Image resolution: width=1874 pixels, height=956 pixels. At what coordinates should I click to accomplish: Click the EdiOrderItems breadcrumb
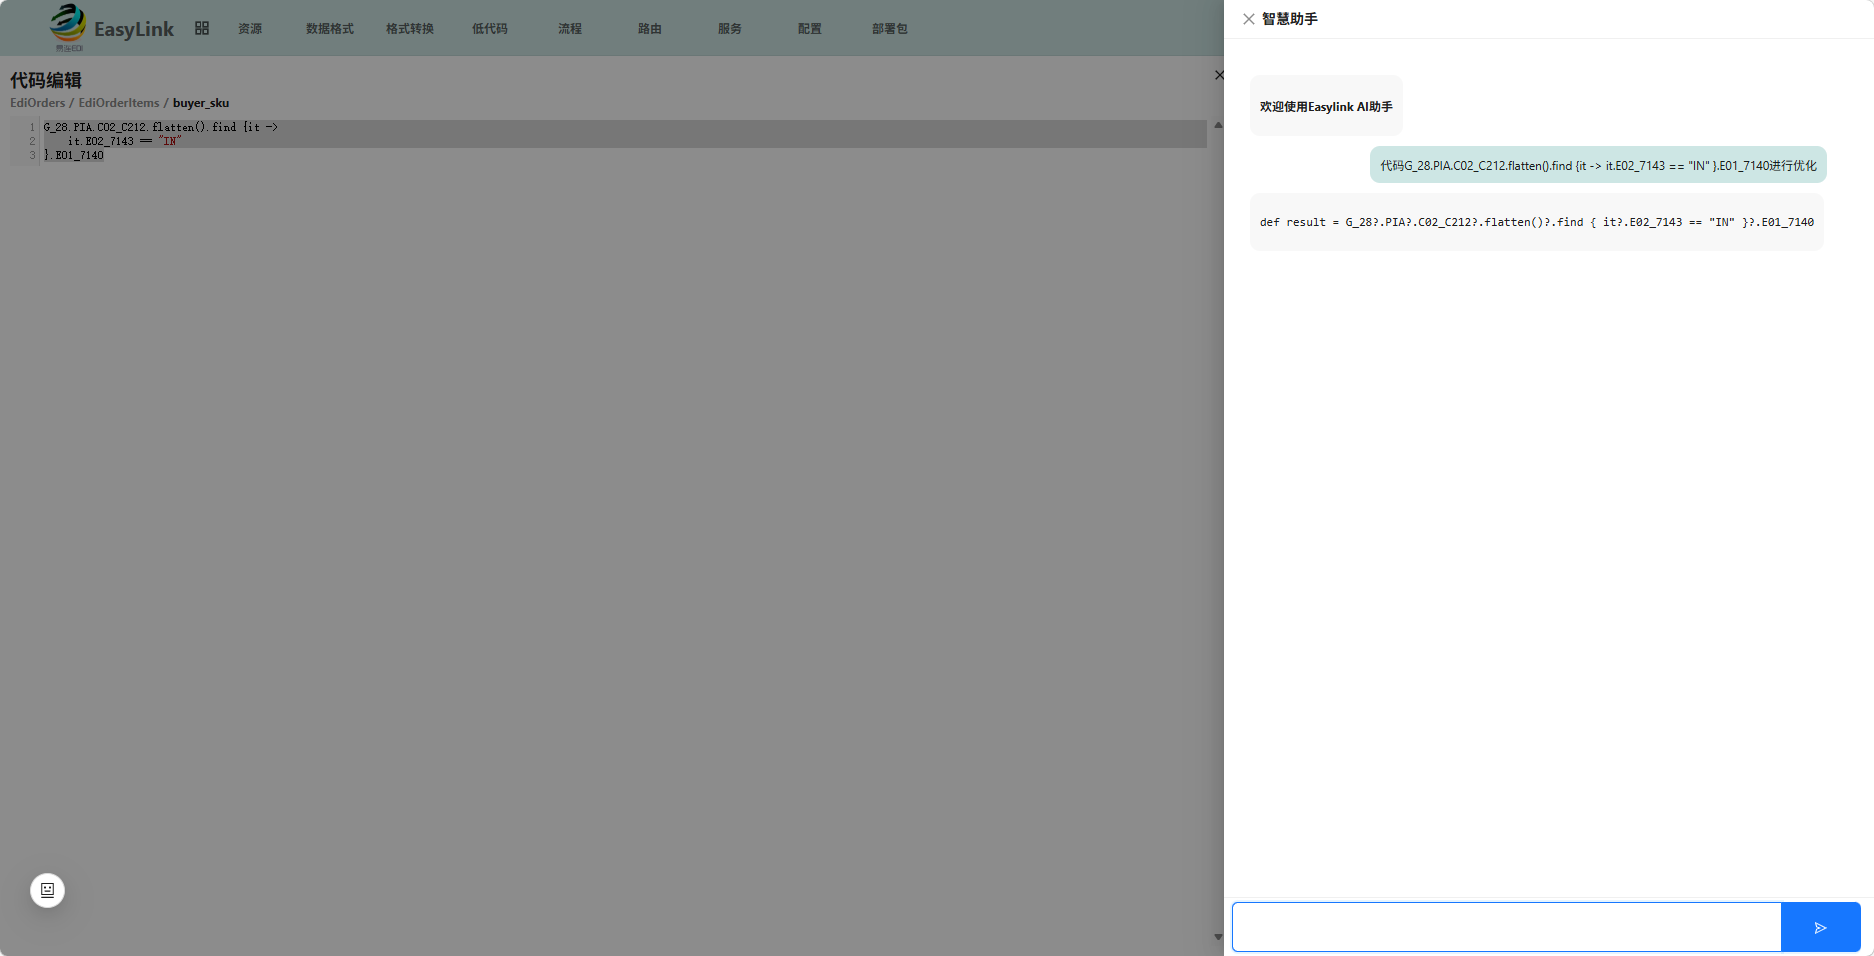tap(119, 103)
